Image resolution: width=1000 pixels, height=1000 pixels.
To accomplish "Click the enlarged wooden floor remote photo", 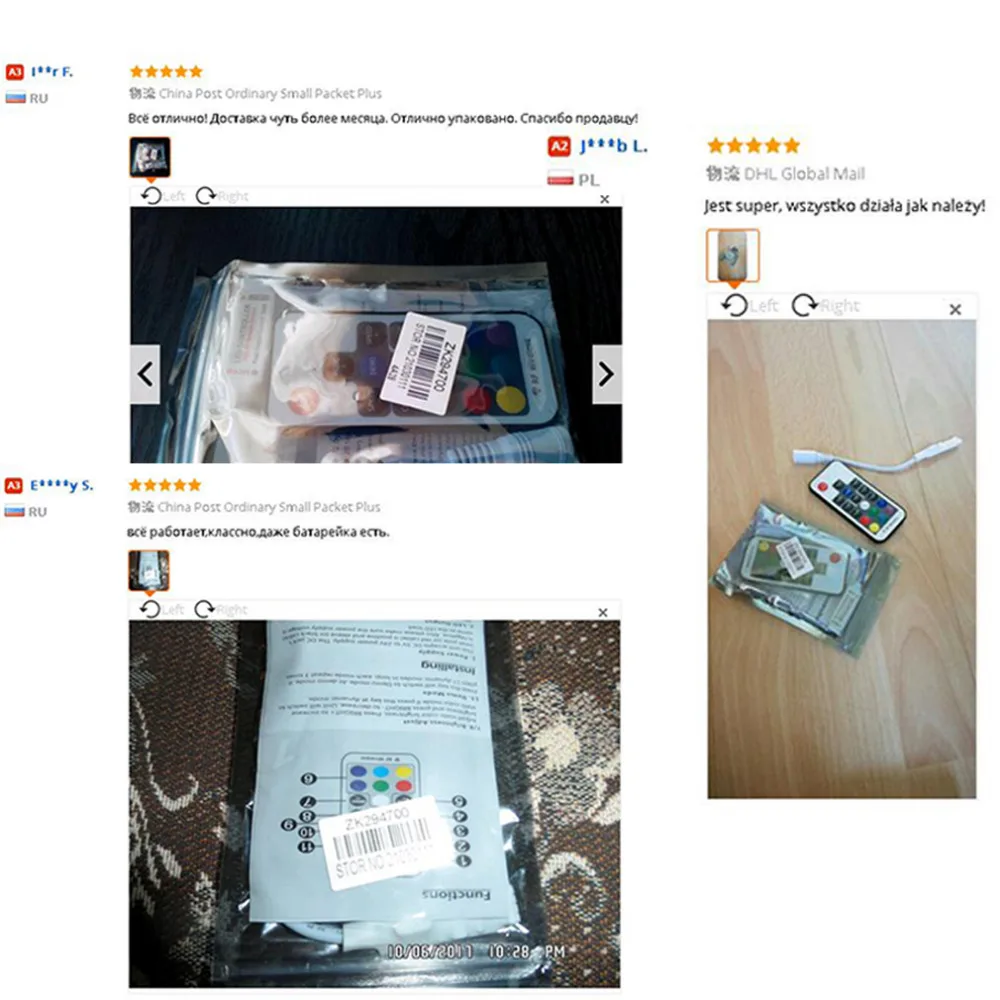I will click(841, 559).
